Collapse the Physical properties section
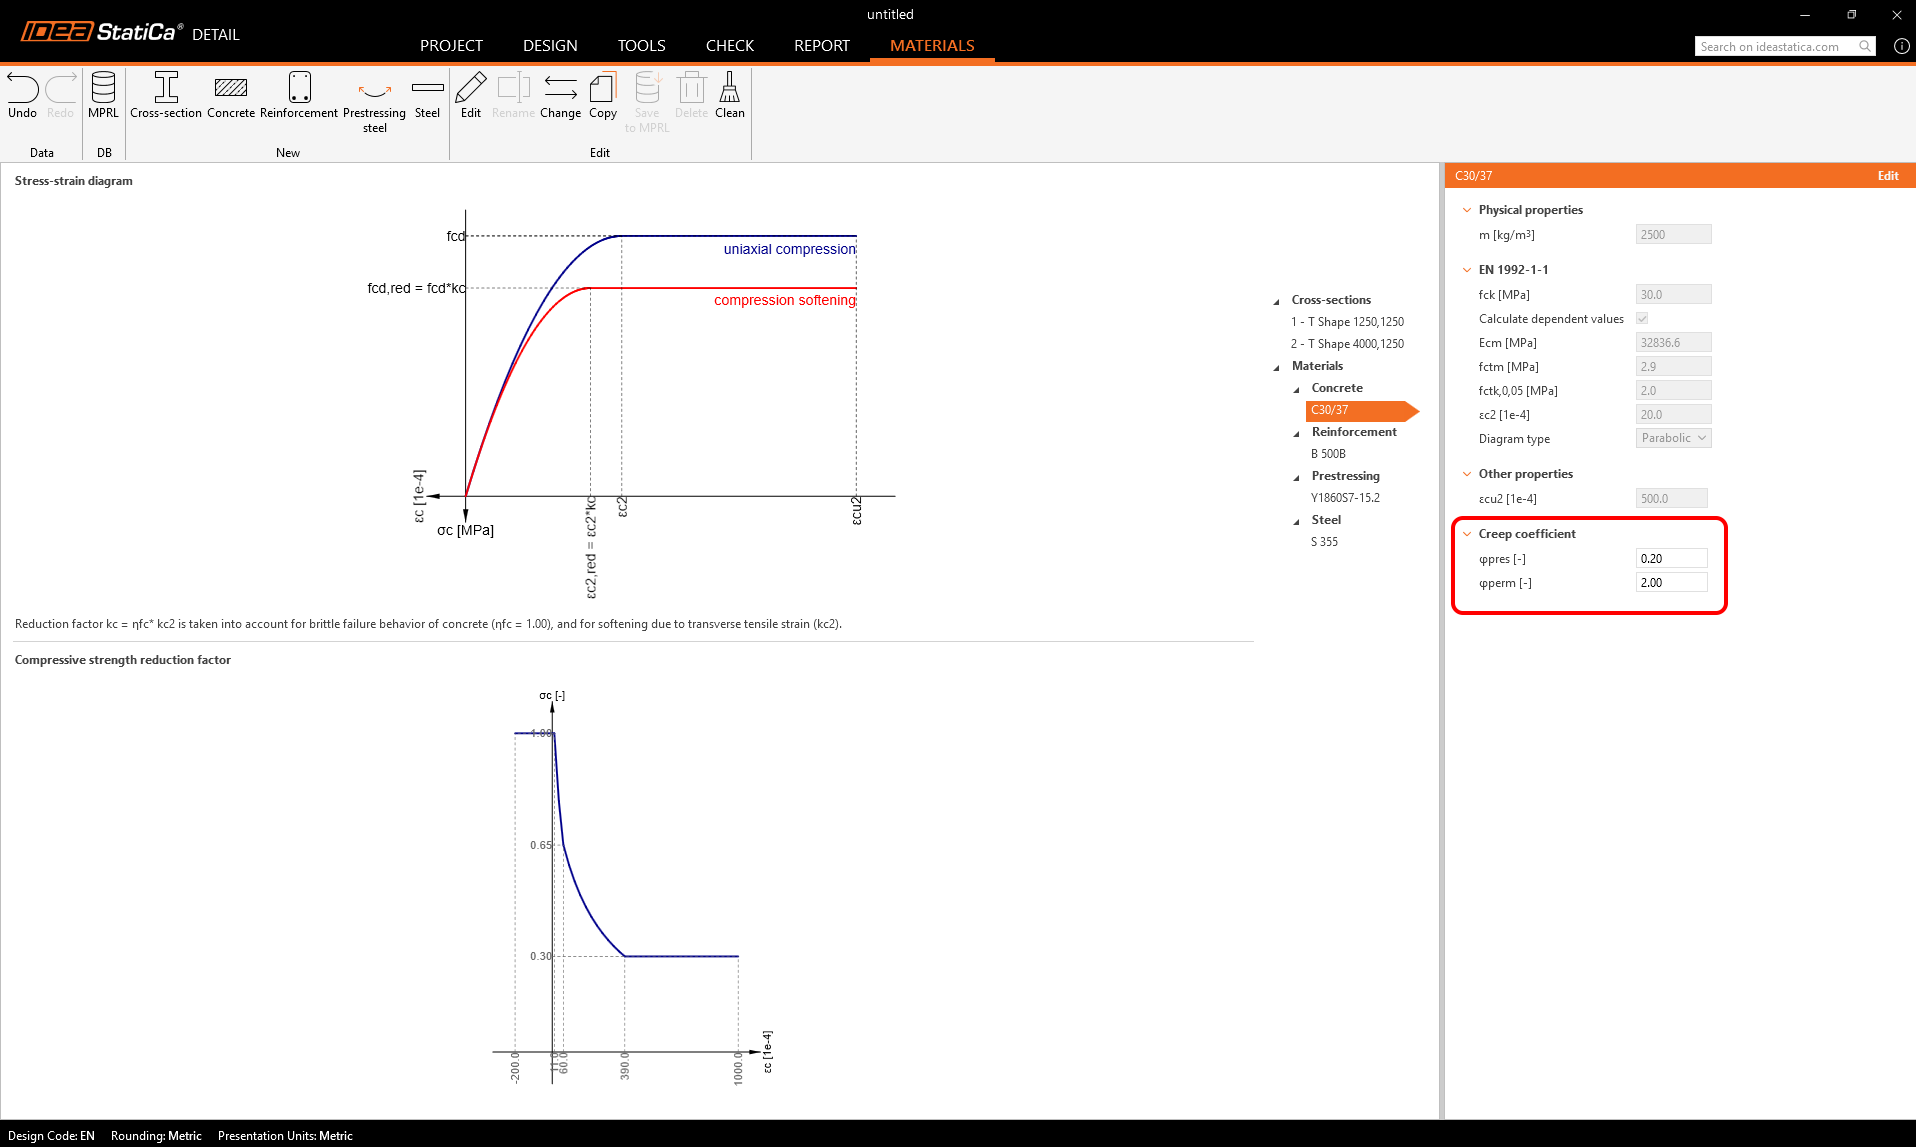Screen dimensions: 1916x1147 [1467, 210]
